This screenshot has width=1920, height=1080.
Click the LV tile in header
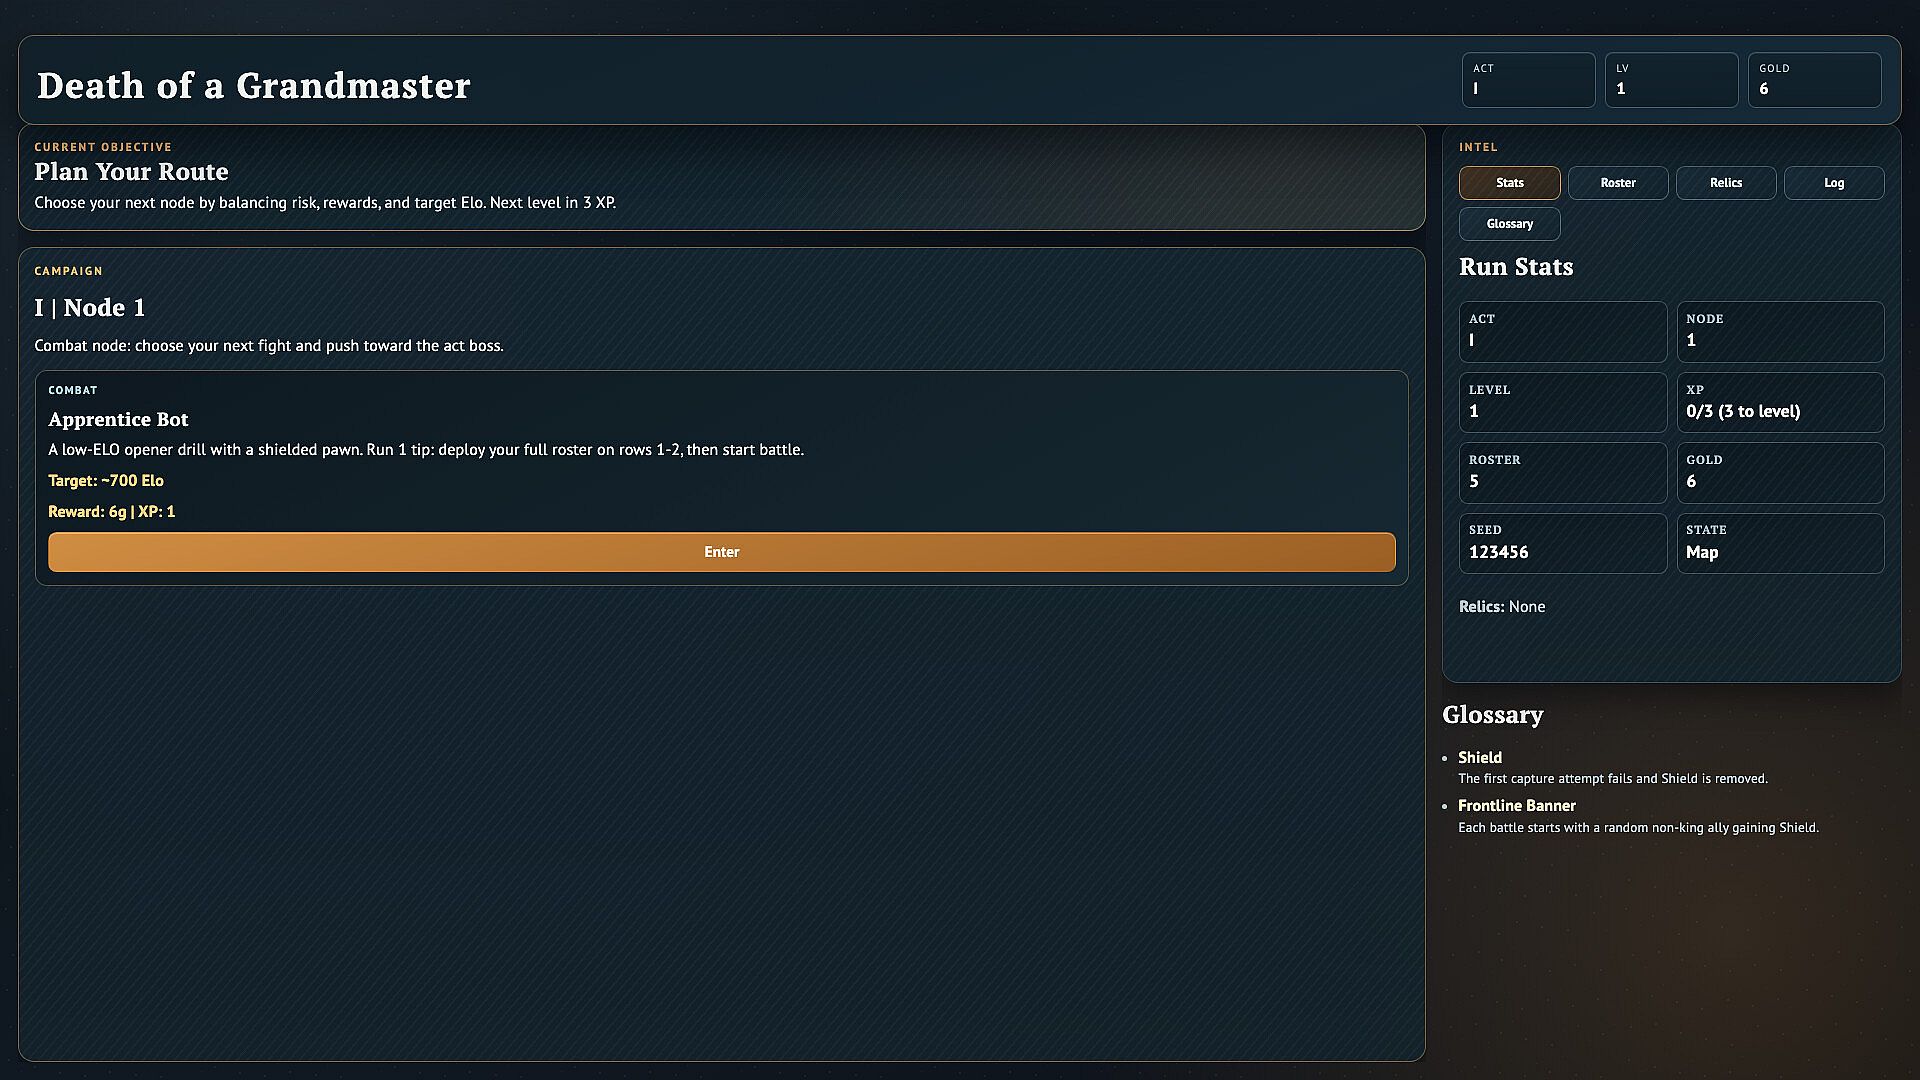1671,80
